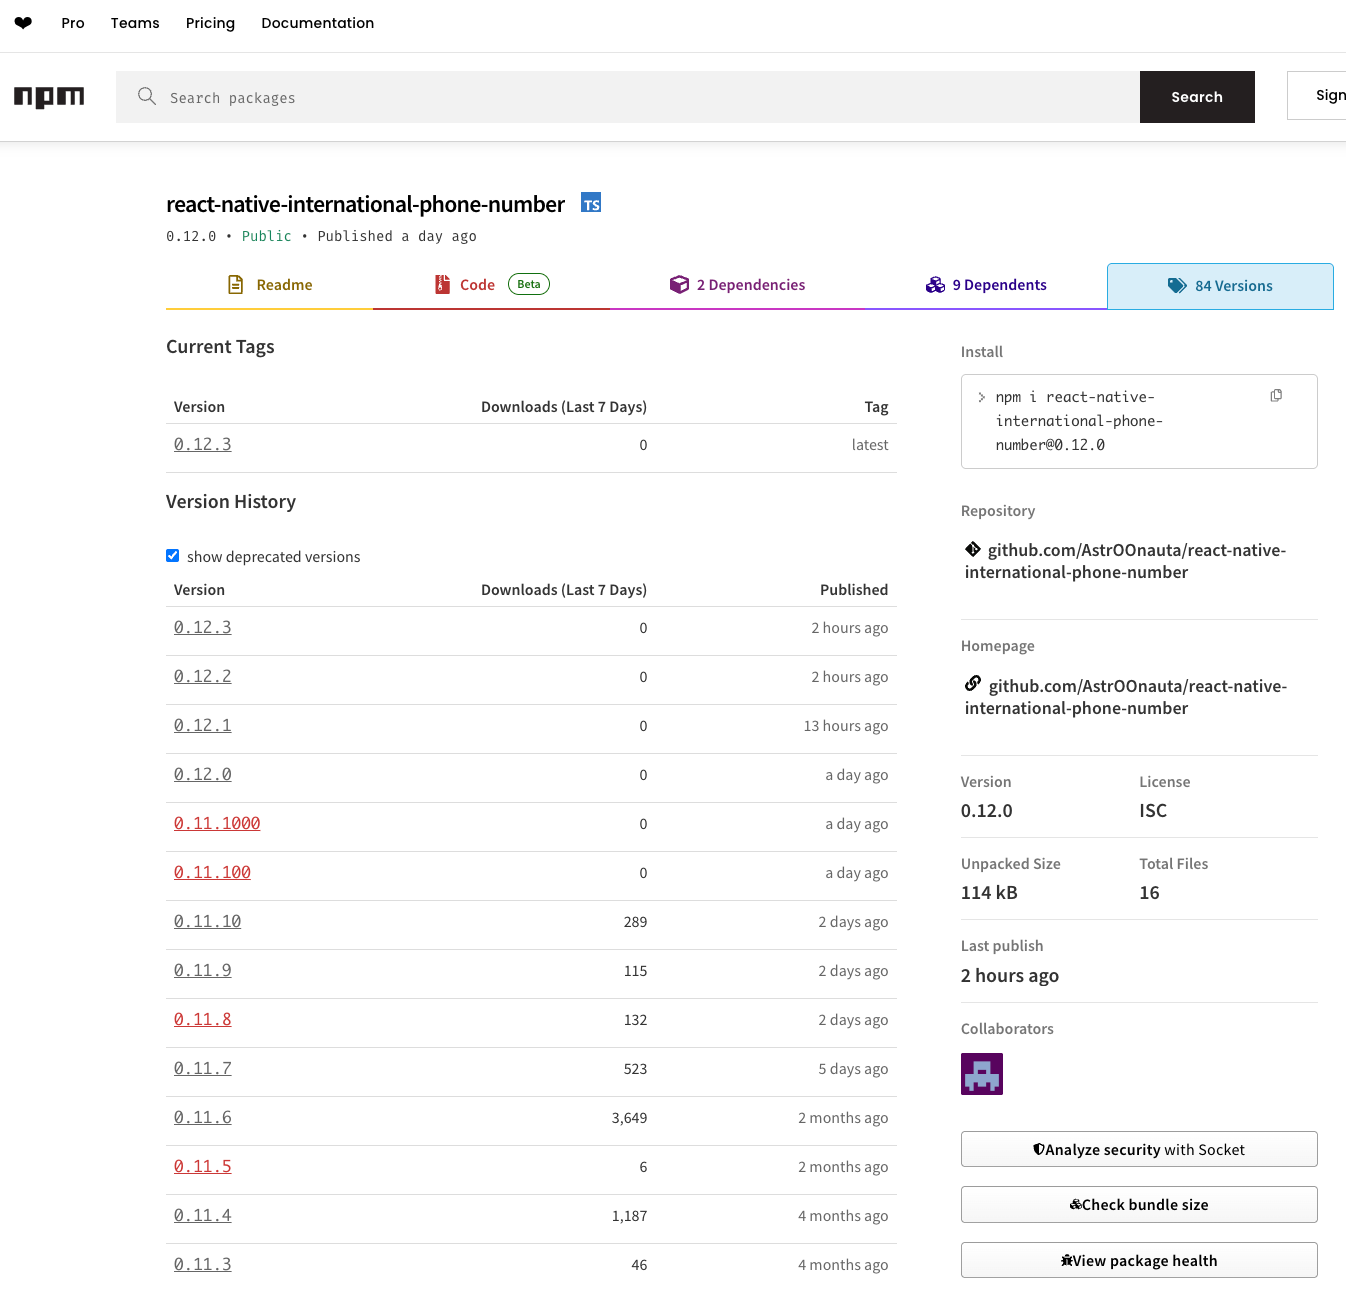1346x1289 pixels.
Task: Click the Code zip file icon
Action: coord(442,285)
